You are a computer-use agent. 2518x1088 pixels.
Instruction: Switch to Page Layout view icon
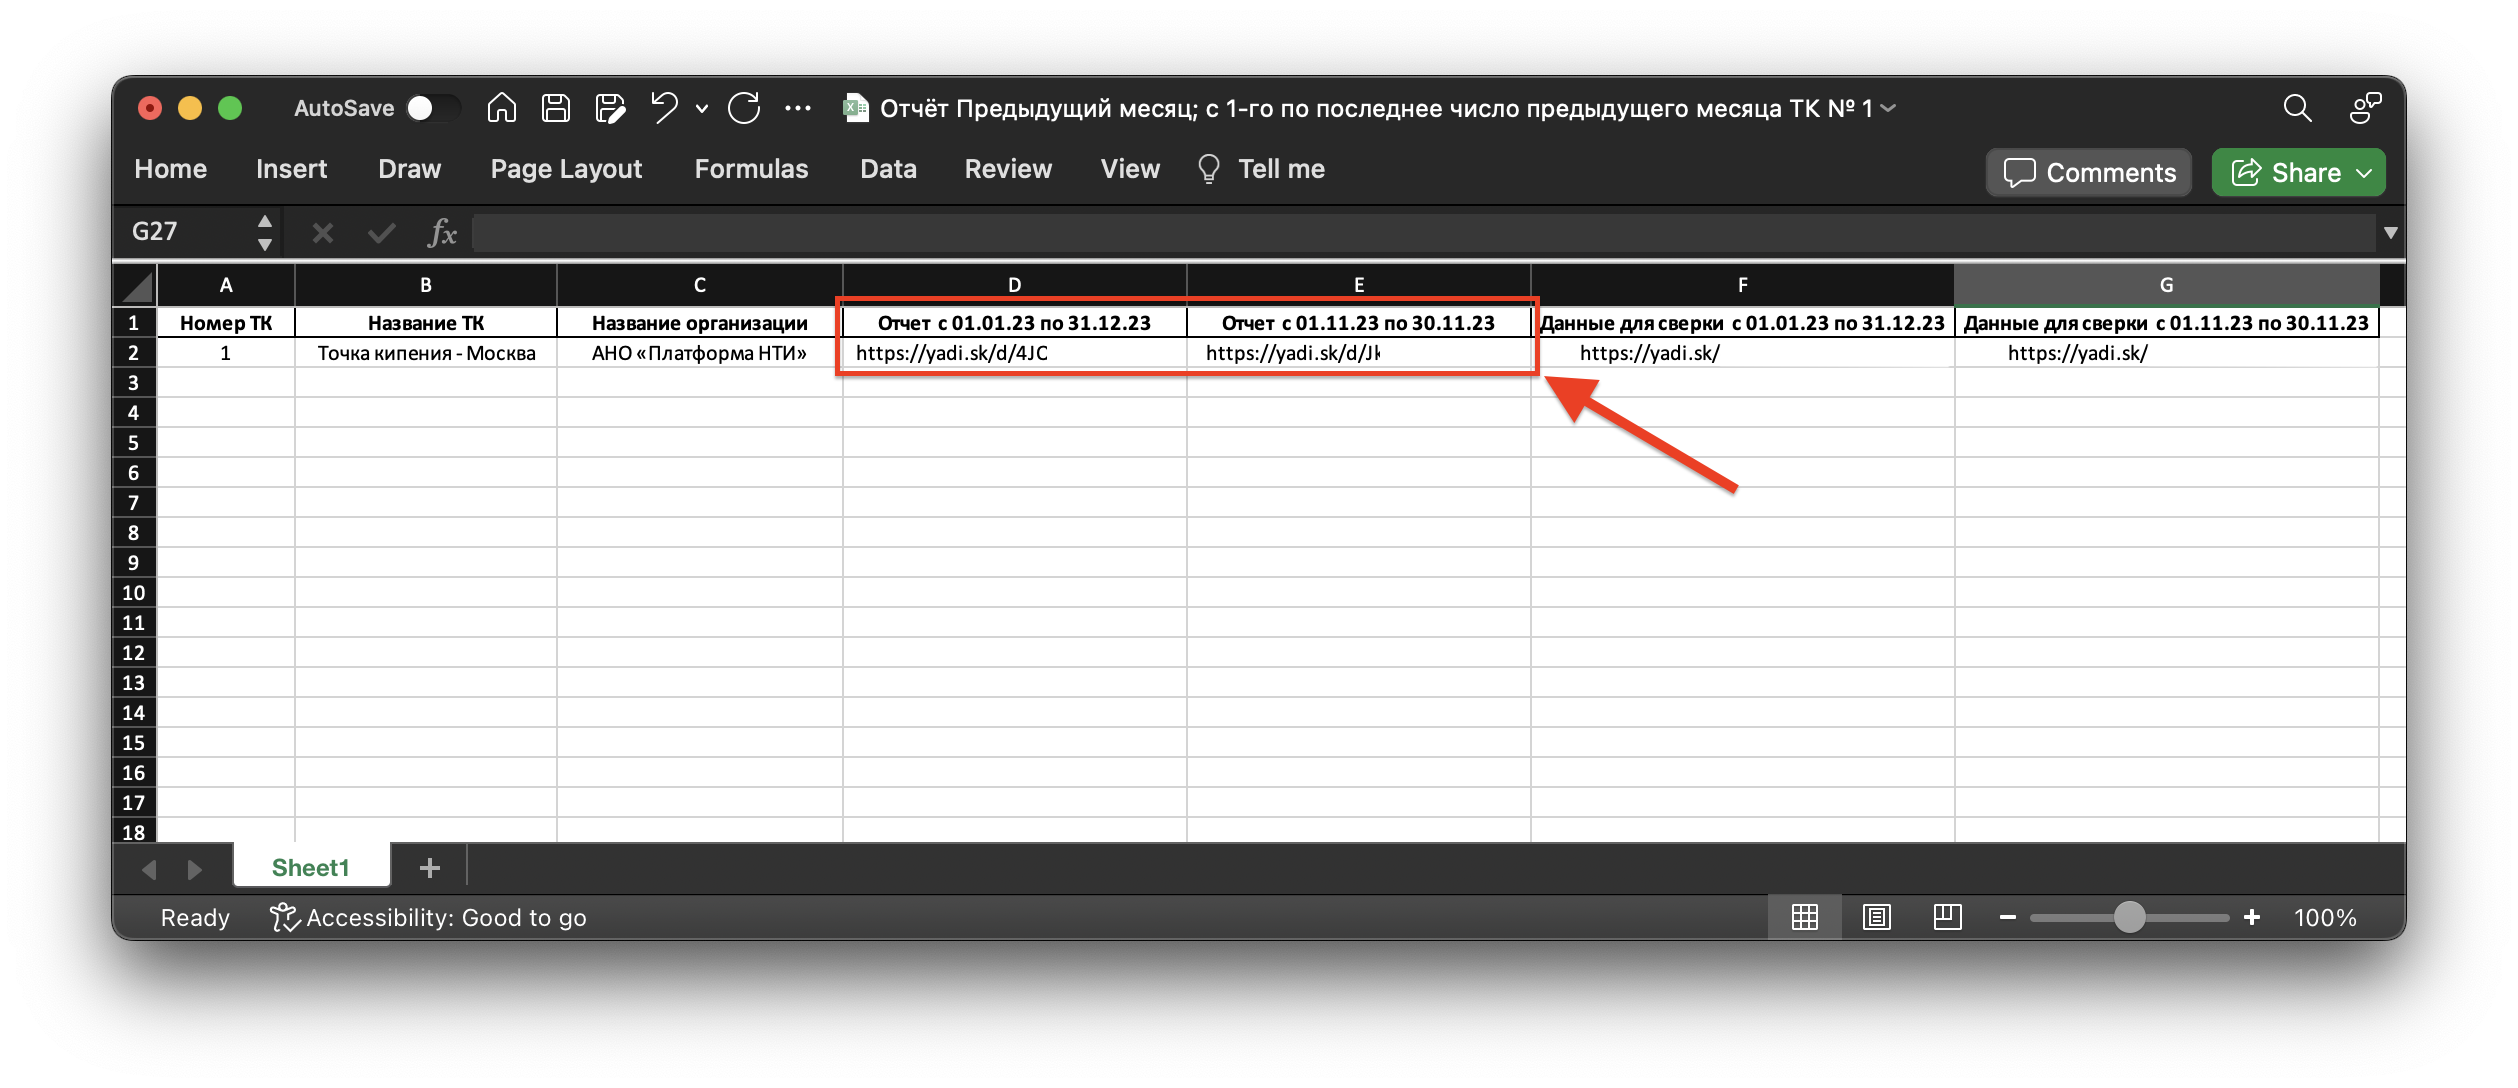[x=1877, y=917]
